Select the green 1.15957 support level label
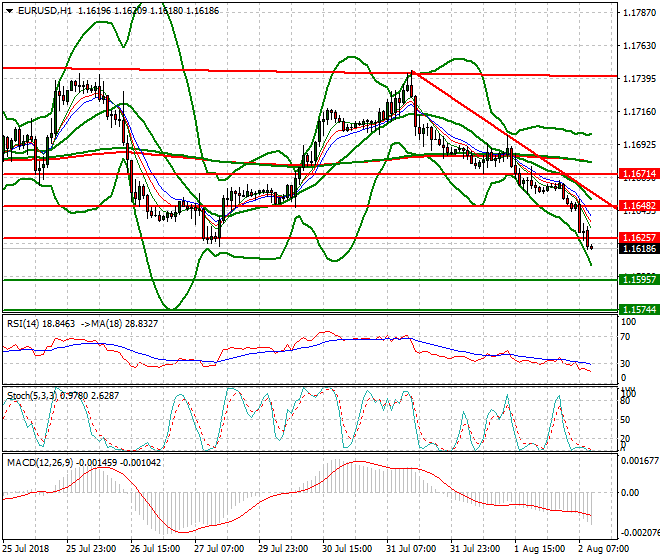660x560 pixels. click(x=639, y=279)
